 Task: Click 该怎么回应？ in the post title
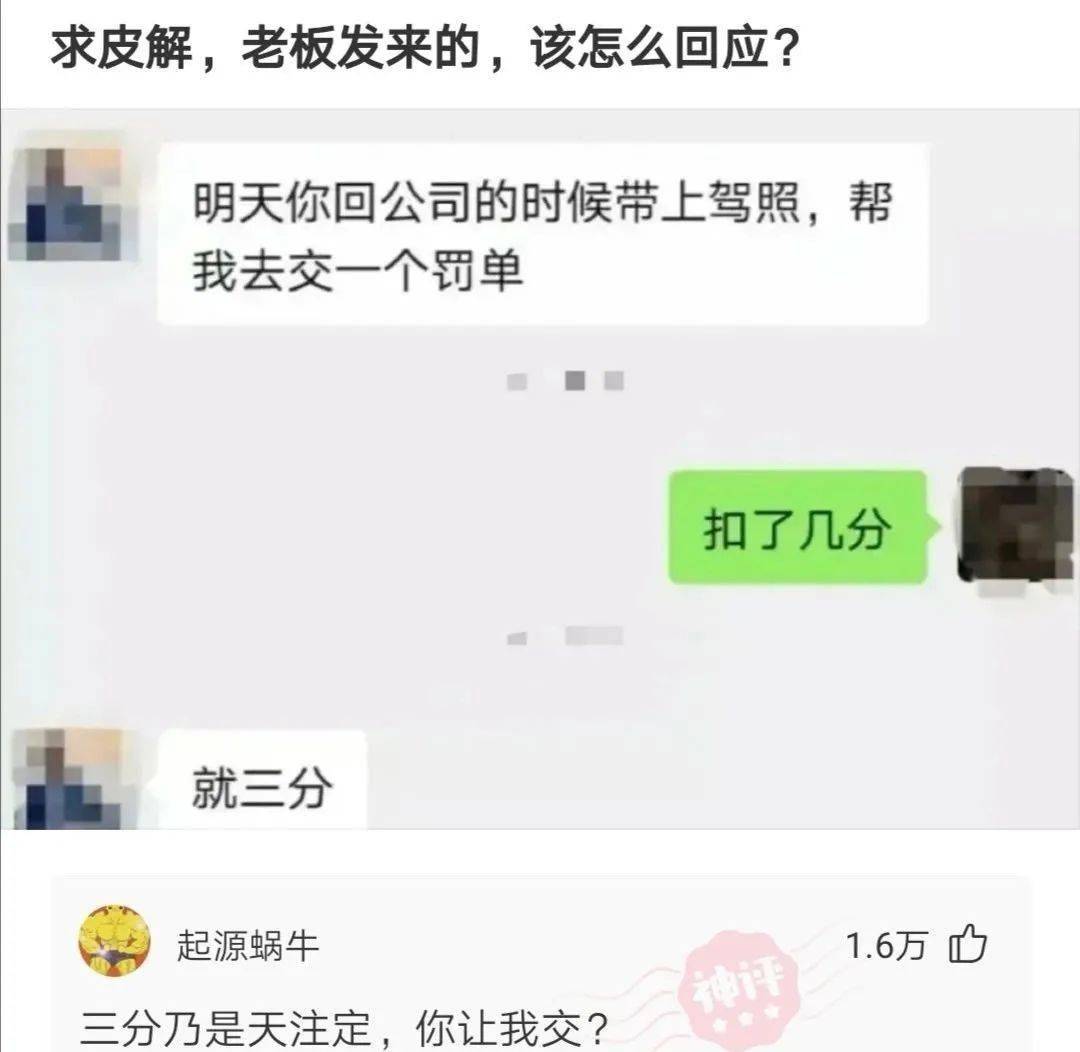(665, 48)
